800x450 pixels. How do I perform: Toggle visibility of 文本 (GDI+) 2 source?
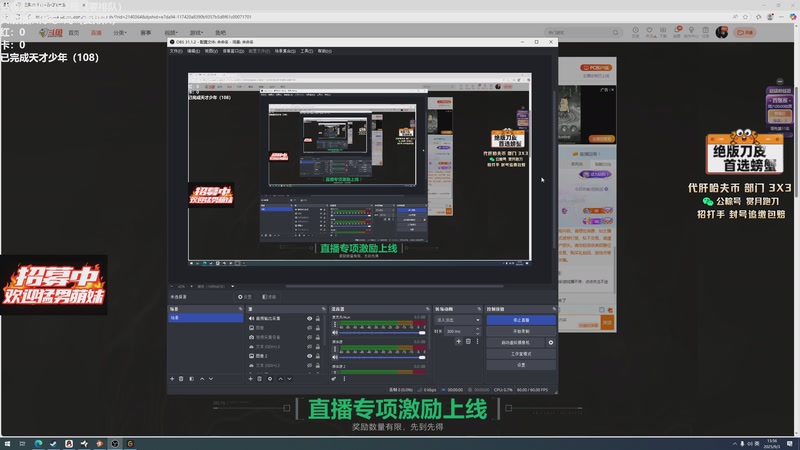tap(309, 365)
